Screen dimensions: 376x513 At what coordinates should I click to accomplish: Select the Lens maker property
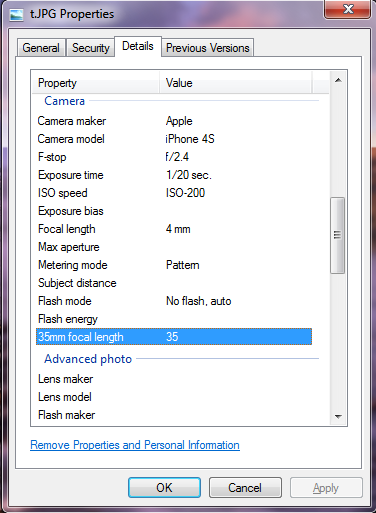pyautogui.click(x=65, y=379)
